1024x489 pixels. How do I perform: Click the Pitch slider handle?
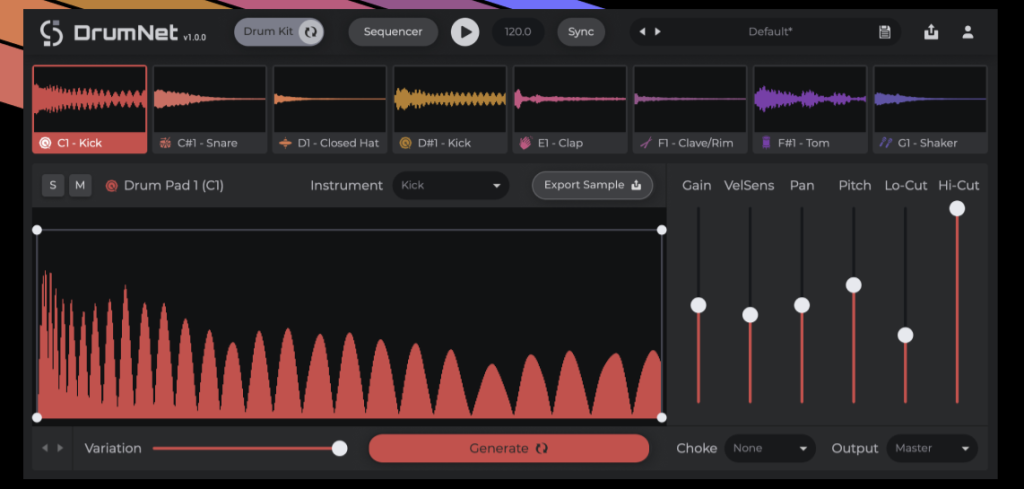pyautogui.click(x=854, y=285)
